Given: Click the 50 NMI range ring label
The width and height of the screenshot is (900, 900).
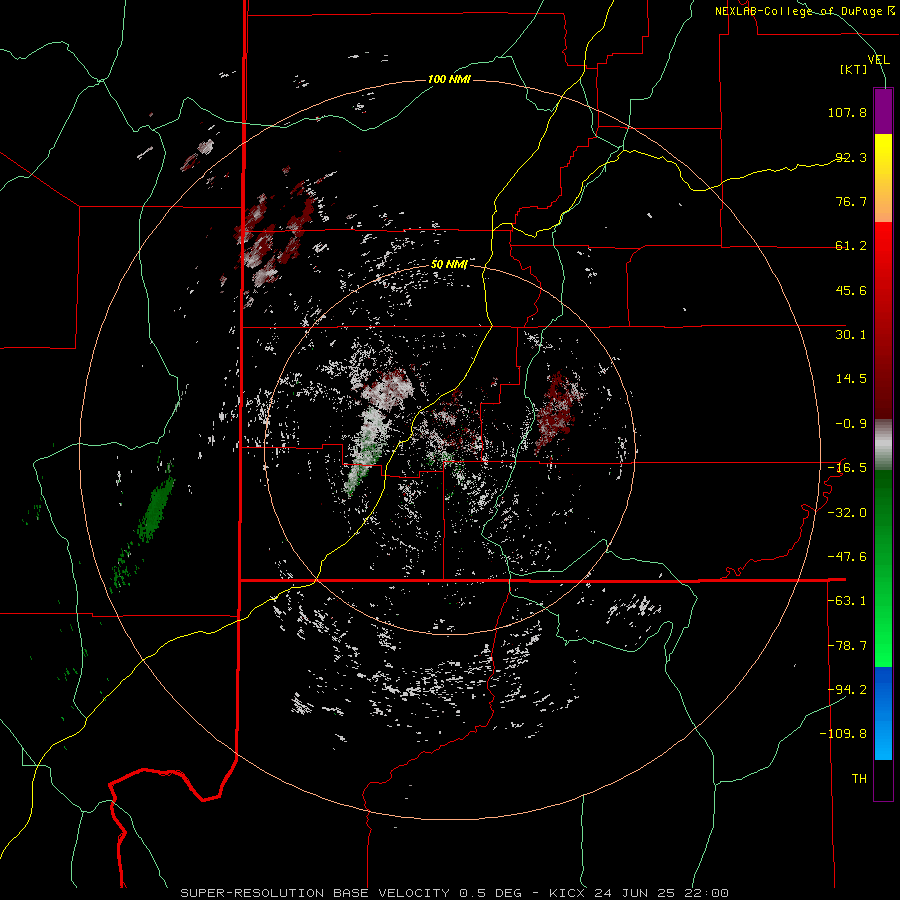Looking at the screenshot, I should coord(449,265).
